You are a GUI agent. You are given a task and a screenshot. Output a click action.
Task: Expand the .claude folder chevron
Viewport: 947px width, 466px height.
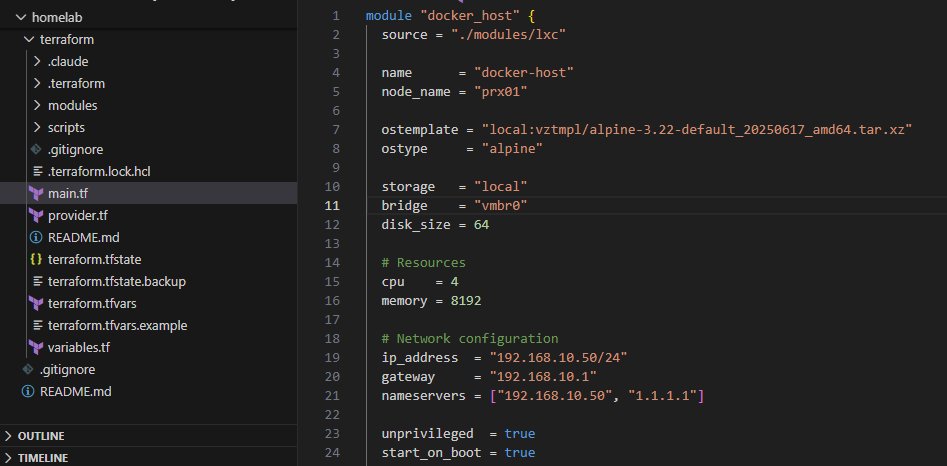[x=37, y=62]
